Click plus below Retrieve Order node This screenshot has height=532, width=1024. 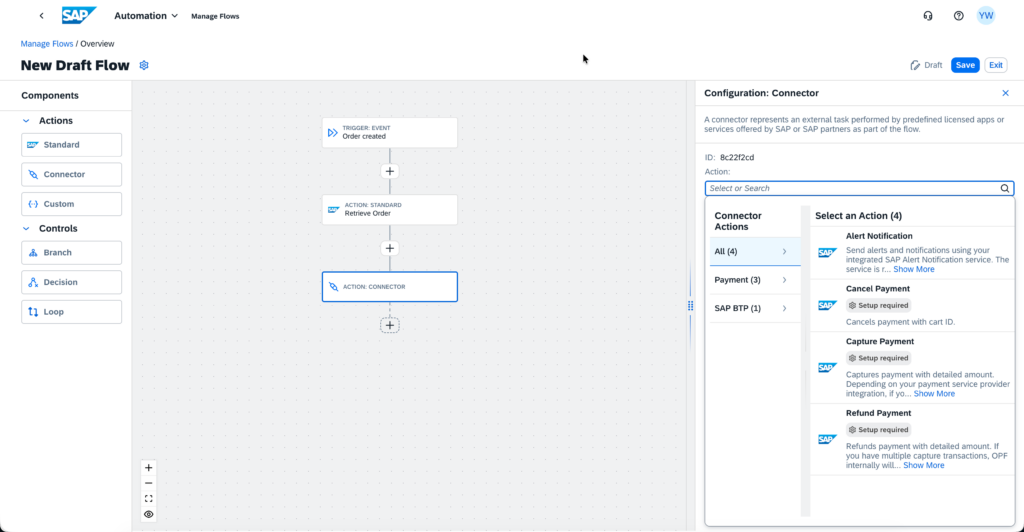(390, 248)
